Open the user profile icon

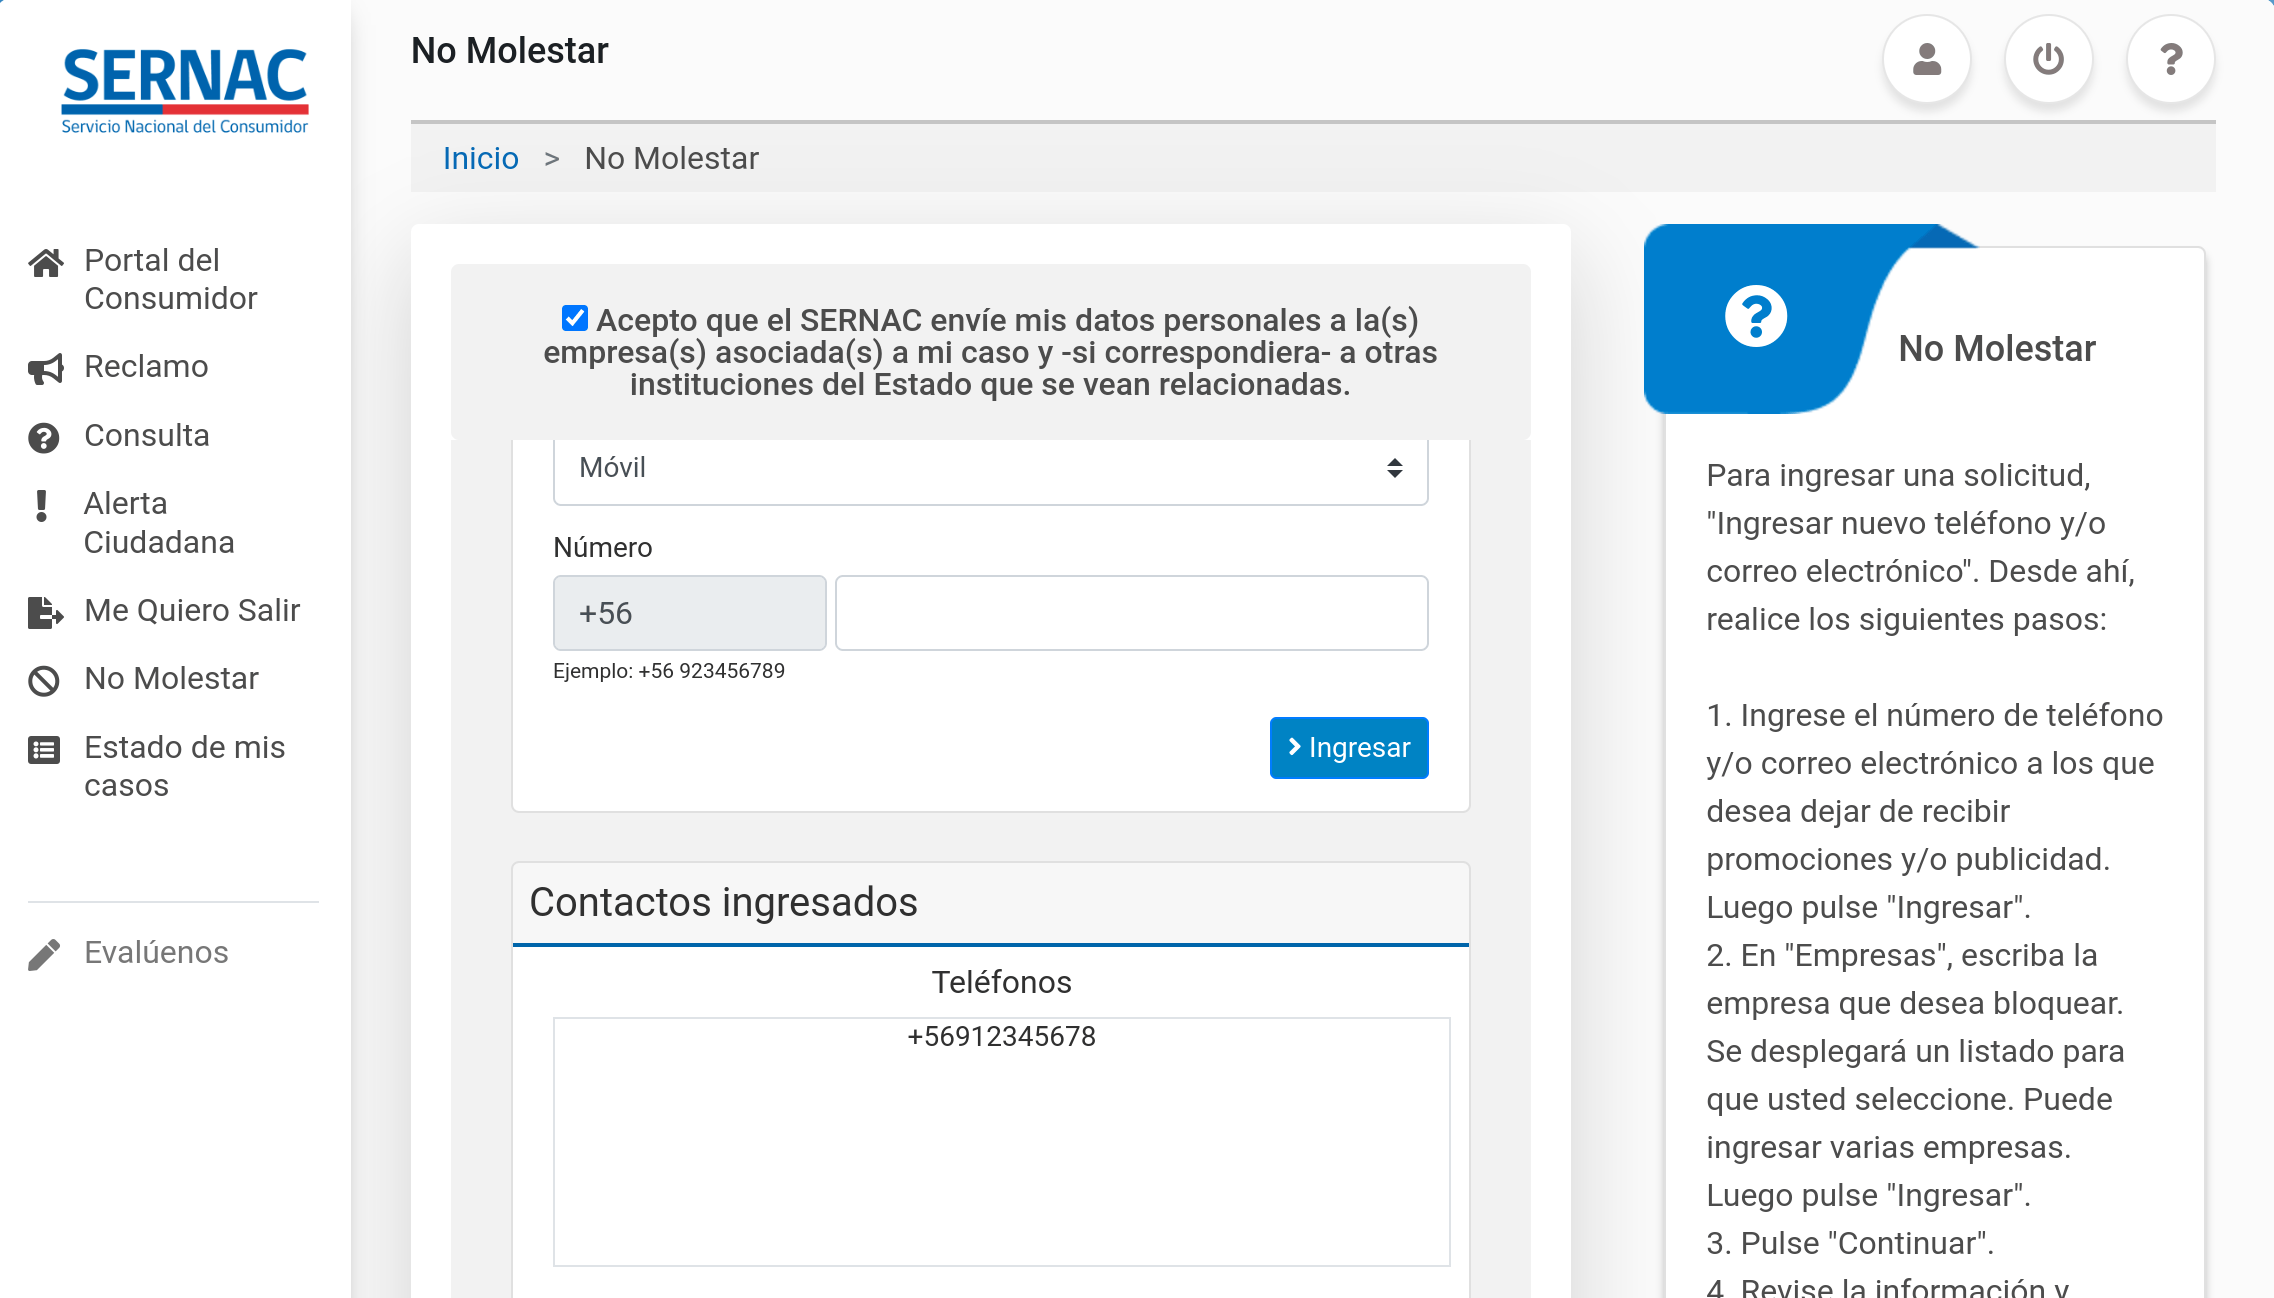click(1927, 59)
